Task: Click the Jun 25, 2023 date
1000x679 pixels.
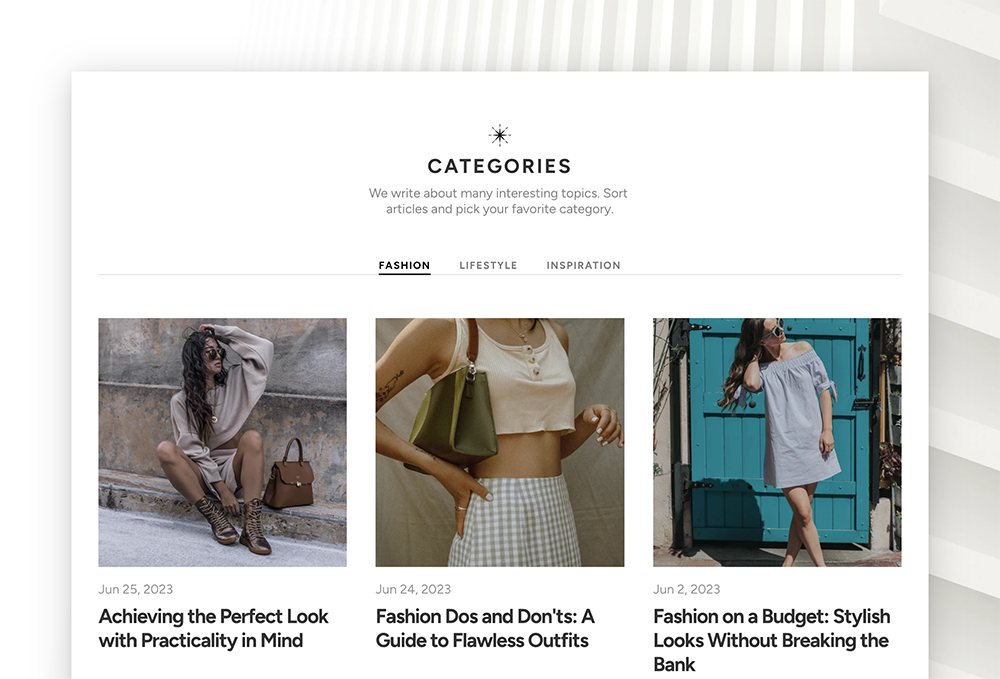Action: coord(135,589)
